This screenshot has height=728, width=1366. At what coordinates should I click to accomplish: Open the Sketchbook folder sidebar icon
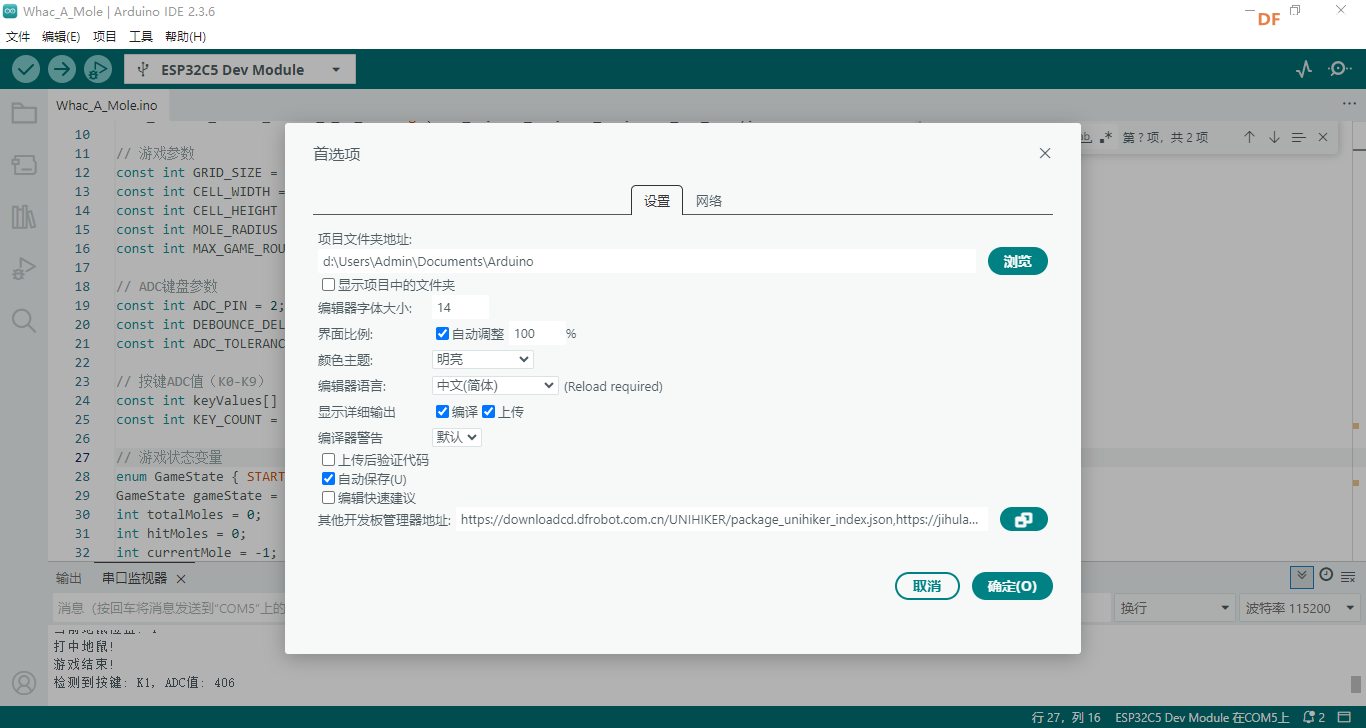(x=24, y=113)
